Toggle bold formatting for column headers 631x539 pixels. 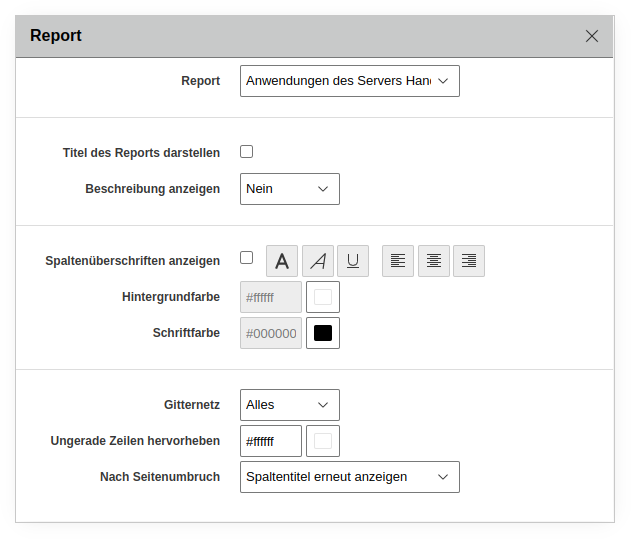point(282,261)
